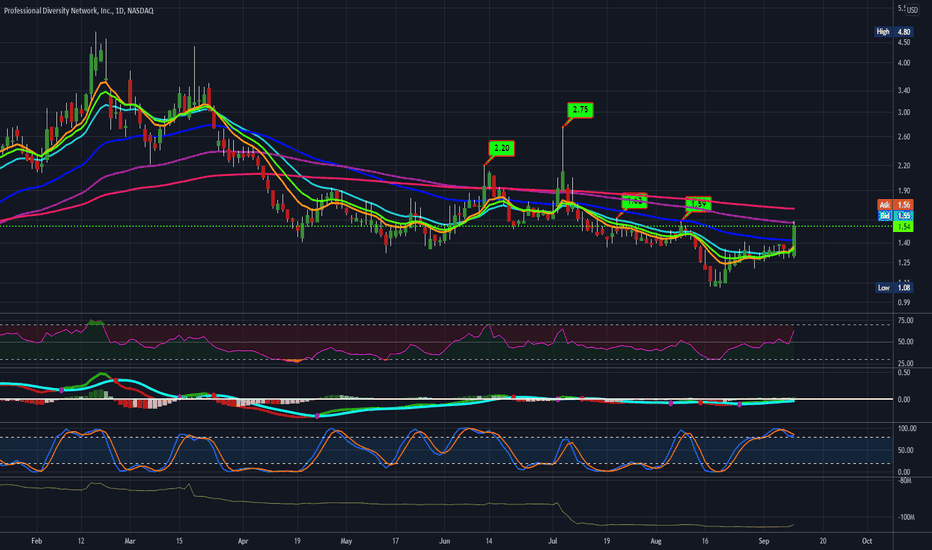The height and width of the screenshot is (550, 932).
Task: Select the 1.59 price callout label
Action: pyautogui.click(x=698, y=204)
